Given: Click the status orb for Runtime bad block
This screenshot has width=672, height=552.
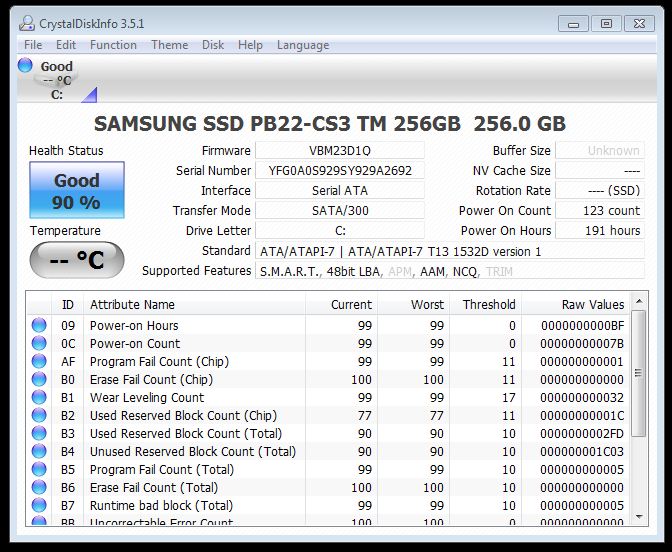Looking at the screenshot, I should [39, 505].
